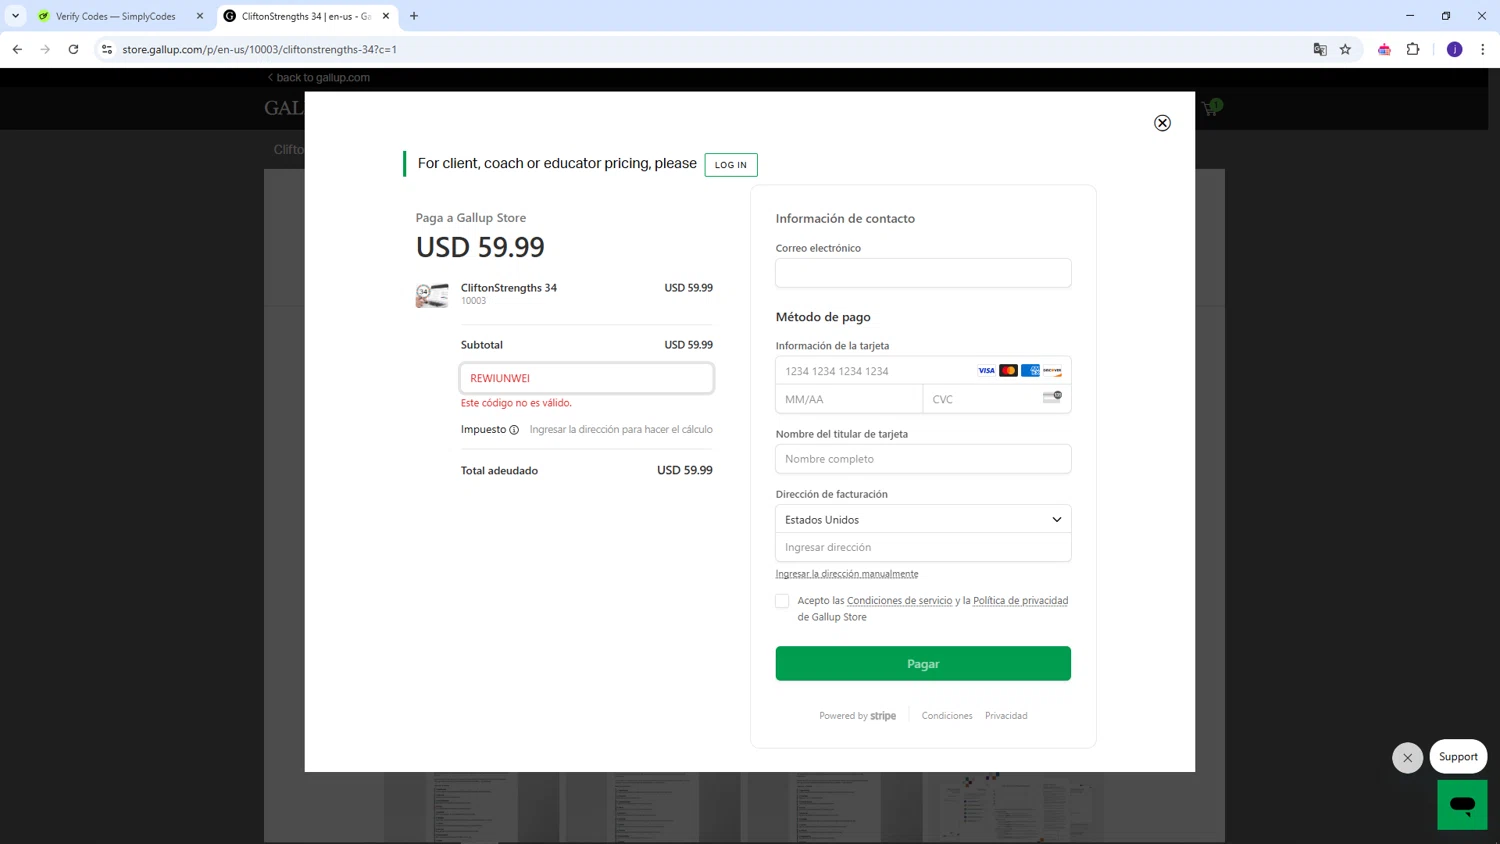The width and height of the screenshot is (1500, 844).
Task: Open the shopping cart icon
Action: 1211,108
